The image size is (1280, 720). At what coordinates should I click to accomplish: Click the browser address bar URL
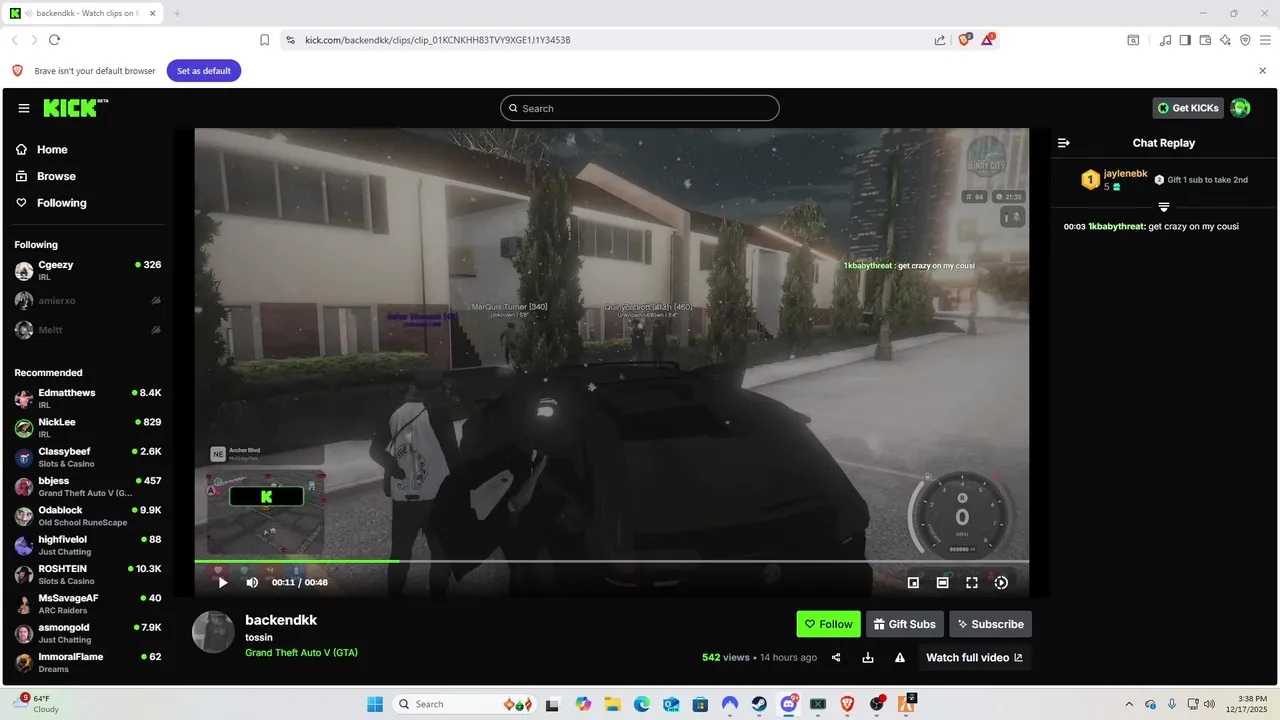tap(437, 40)
